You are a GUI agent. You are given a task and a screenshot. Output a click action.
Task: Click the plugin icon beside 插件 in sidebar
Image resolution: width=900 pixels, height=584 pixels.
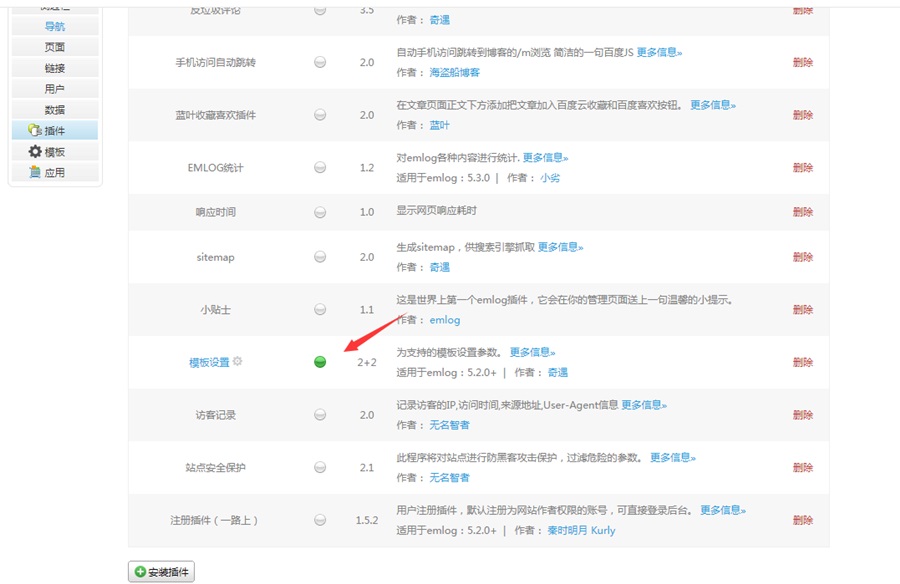34,130
